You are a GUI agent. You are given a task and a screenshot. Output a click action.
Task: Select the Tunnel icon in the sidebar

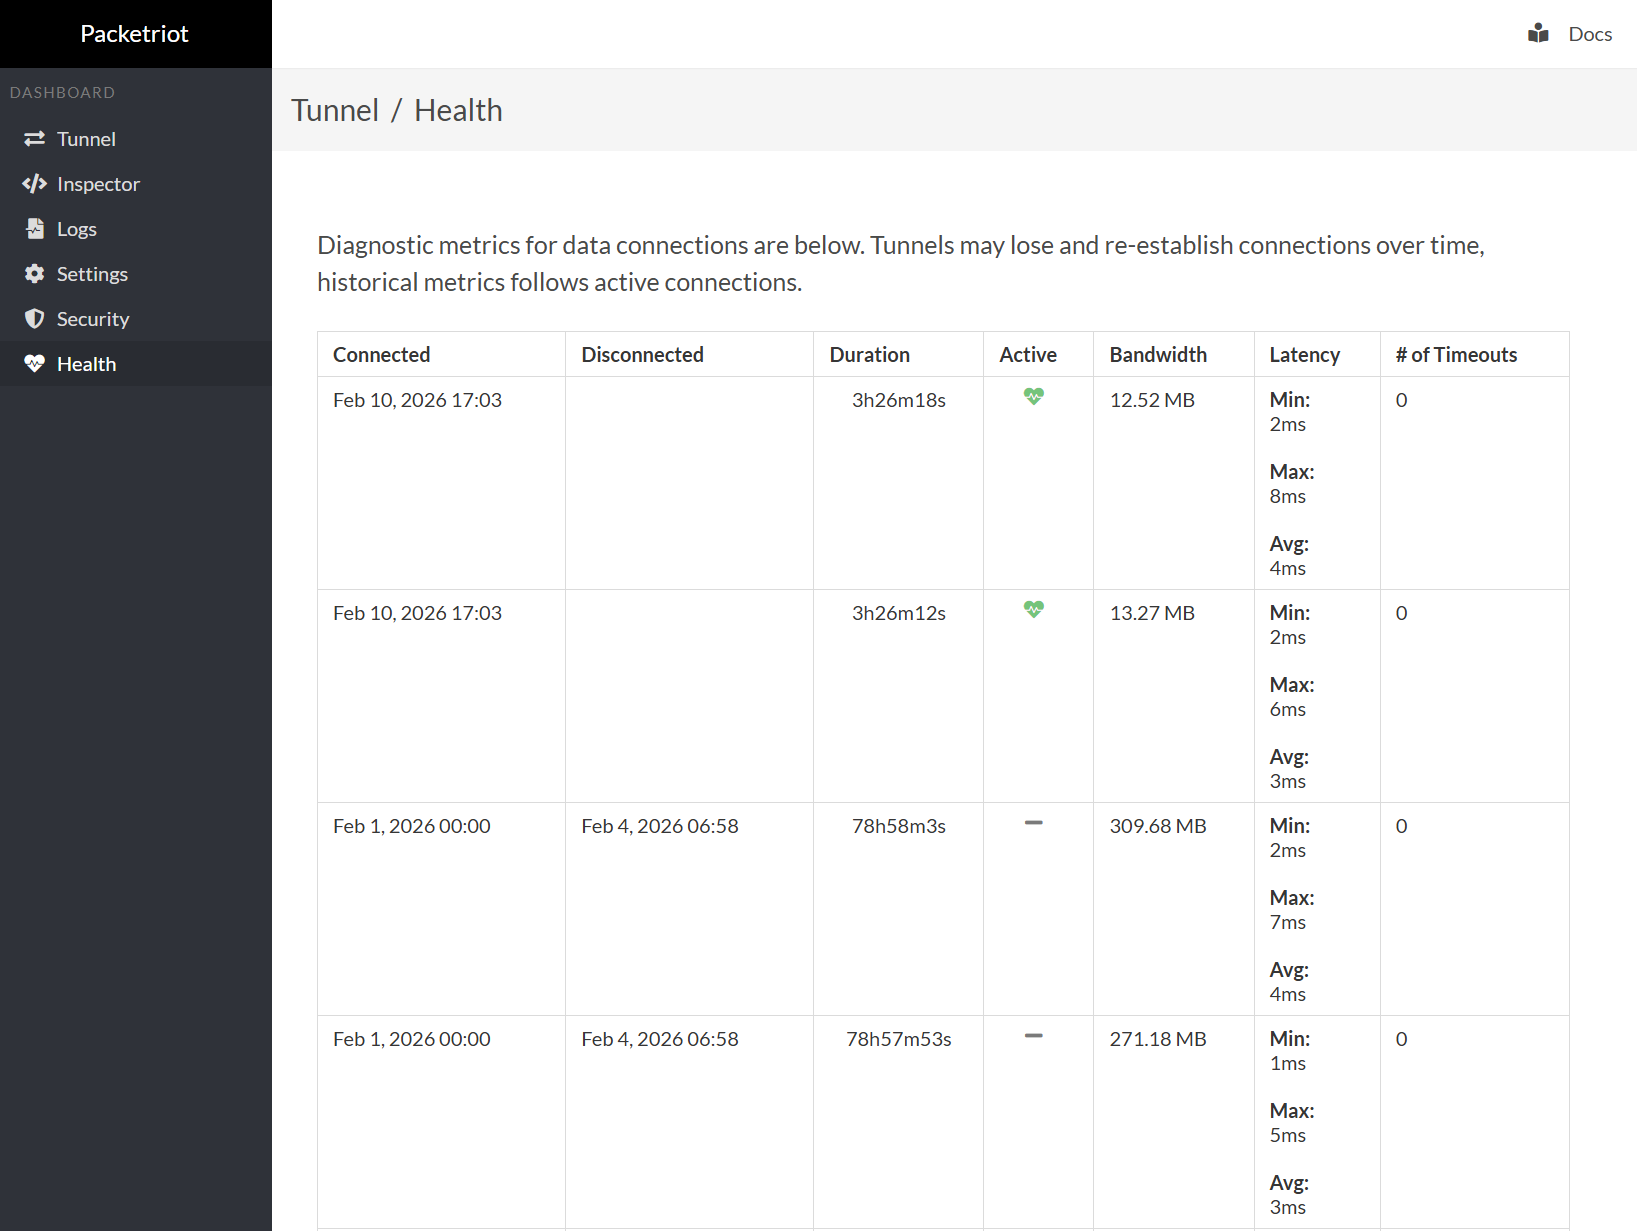coord(34,139)
